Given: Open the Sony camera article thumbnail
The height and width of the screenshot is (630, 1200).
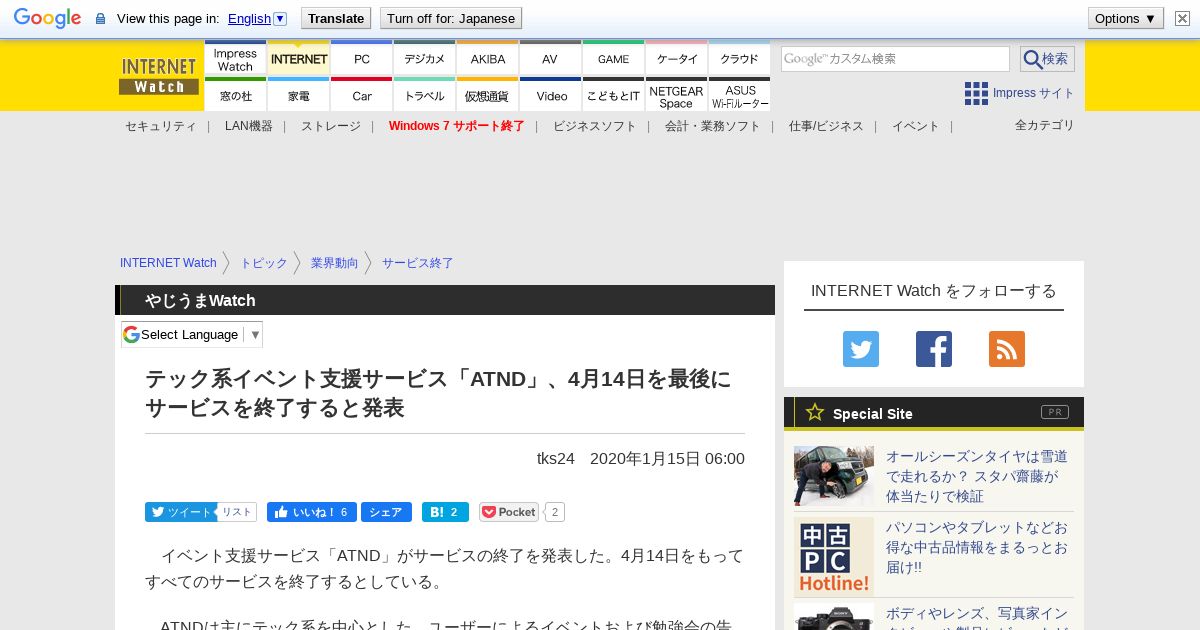Looking at the screenshot, I should (x=834, y=616).
